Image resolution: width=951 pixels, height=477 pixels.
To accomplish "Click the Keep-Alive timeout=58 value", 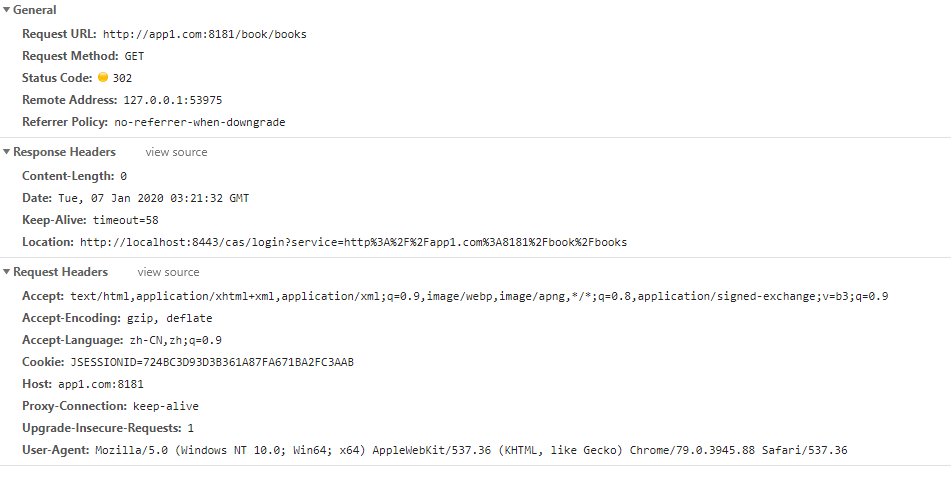I will pyautogui.click(x=126, y=220).
